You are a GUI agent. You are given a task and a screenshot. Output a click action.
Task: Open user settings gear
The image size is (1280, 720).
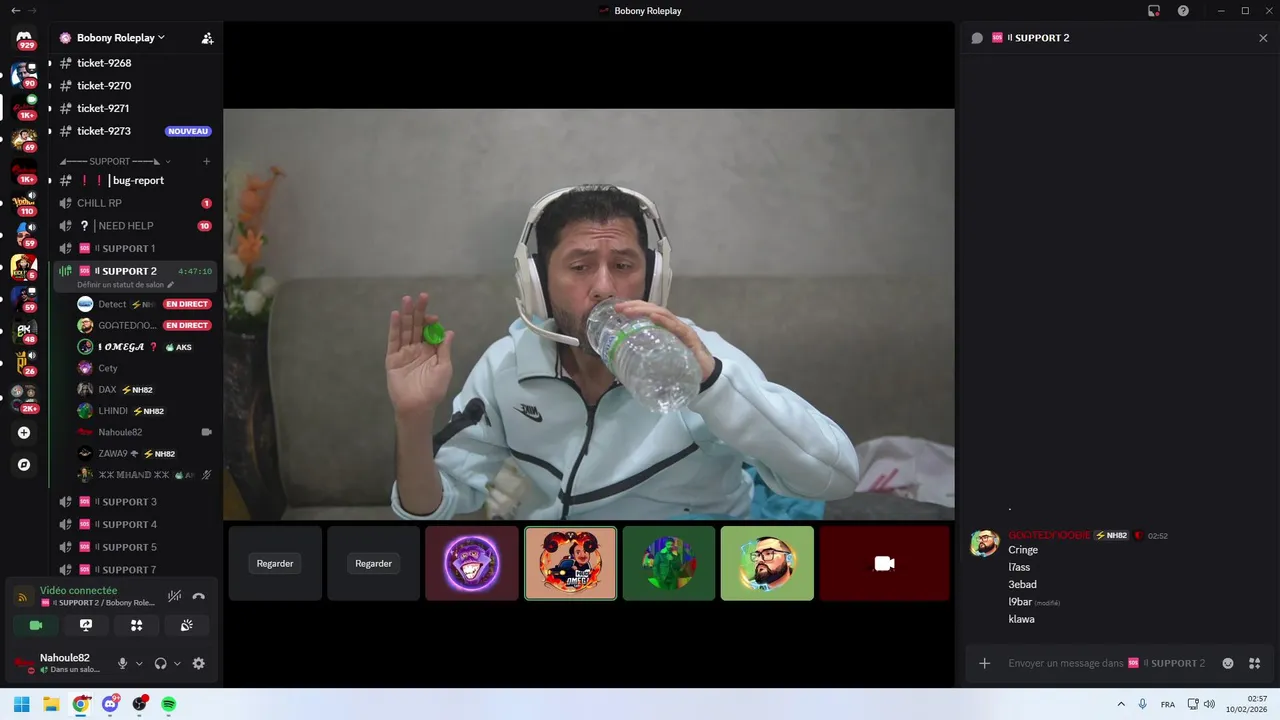click(x=198, y=663)
